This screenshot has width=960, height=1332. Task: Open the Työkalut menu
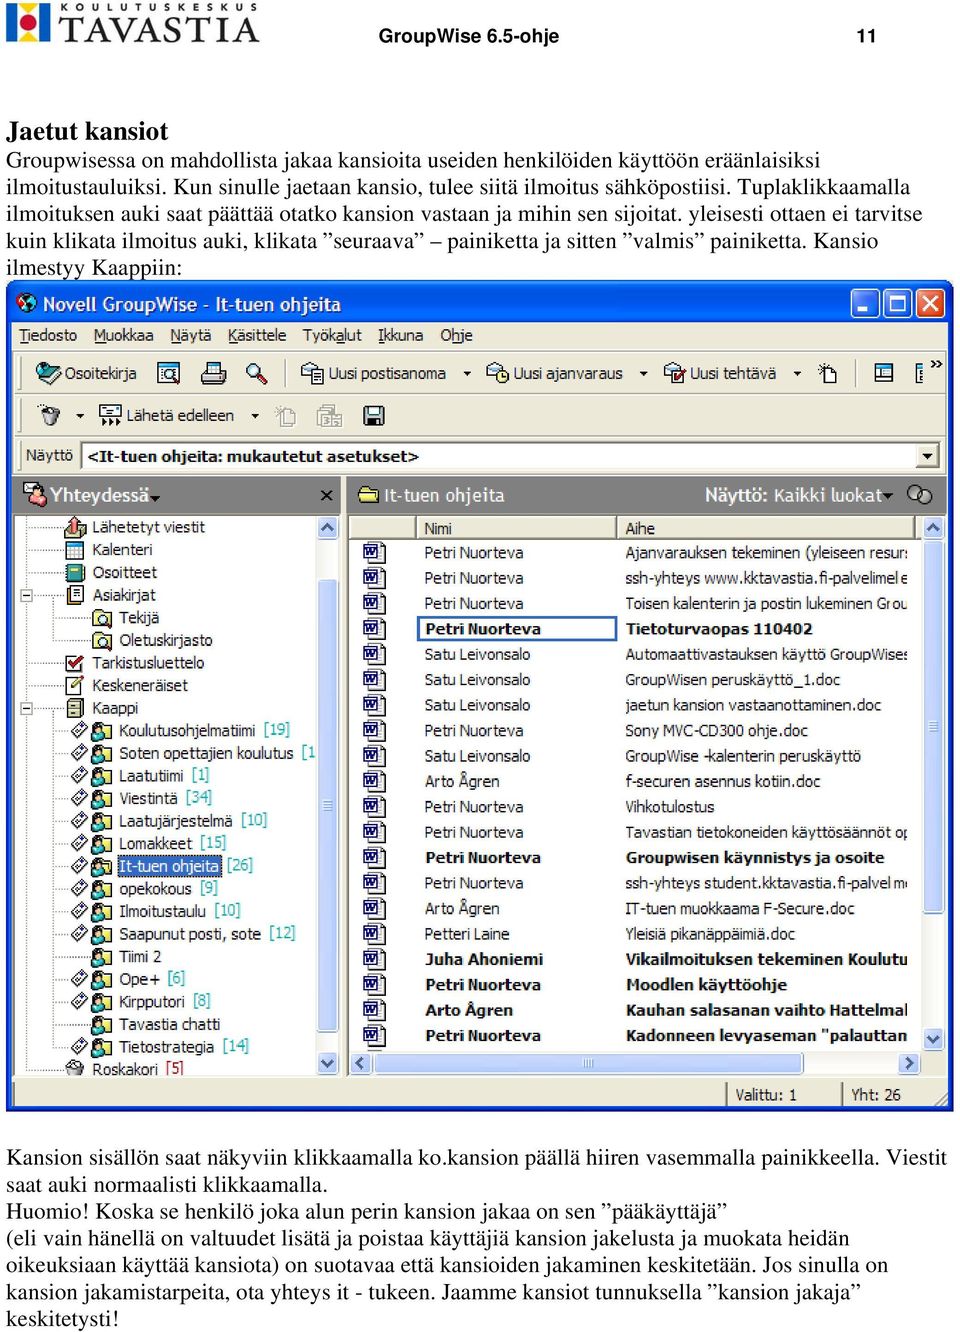pyautogui.click(x=332, y=335)
